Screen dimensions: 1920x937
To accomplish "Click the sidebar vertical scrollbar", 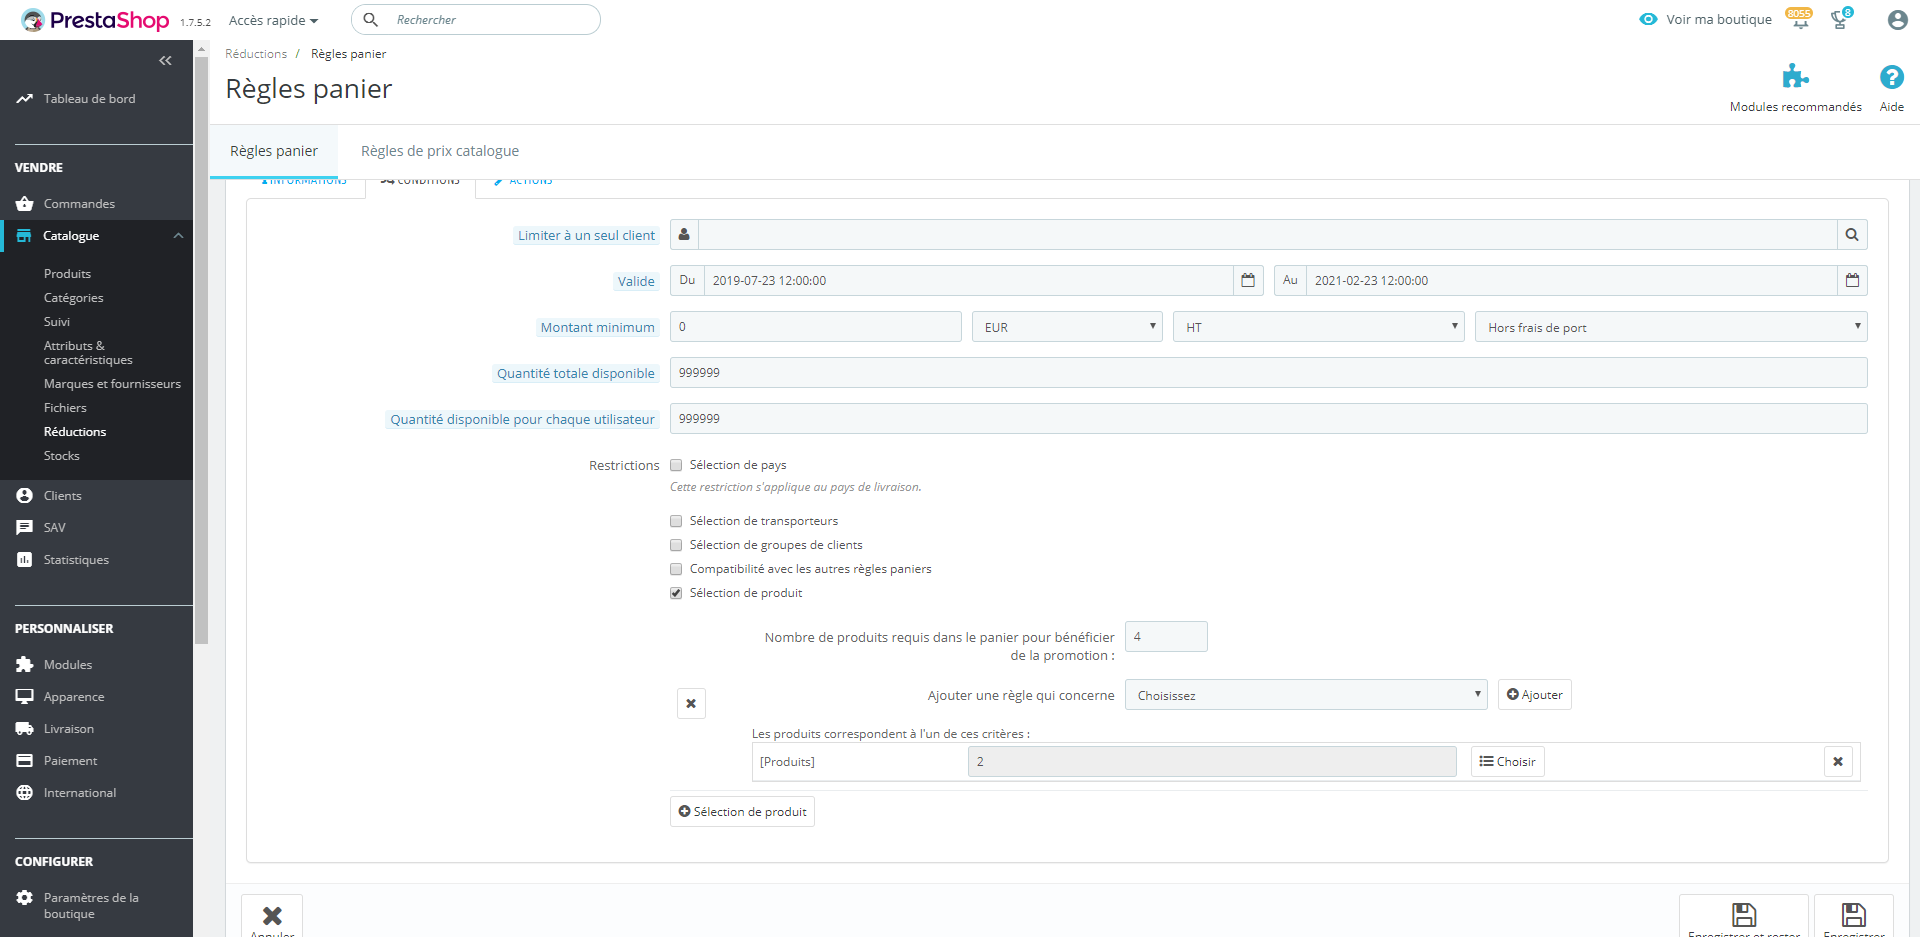I will click(201, 350).
